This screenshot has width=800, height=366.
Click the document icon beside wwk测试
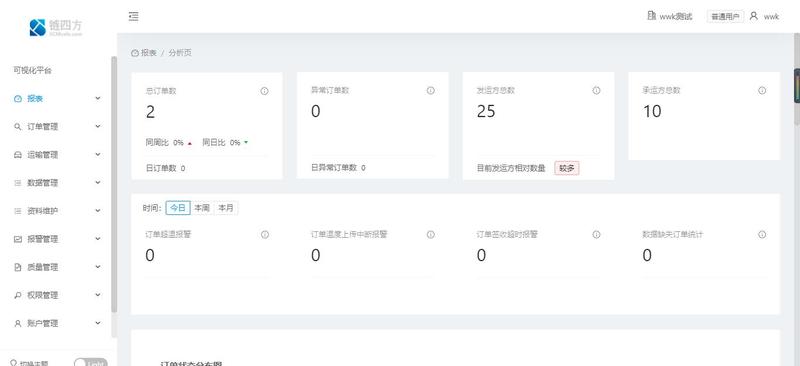point(652,16)
